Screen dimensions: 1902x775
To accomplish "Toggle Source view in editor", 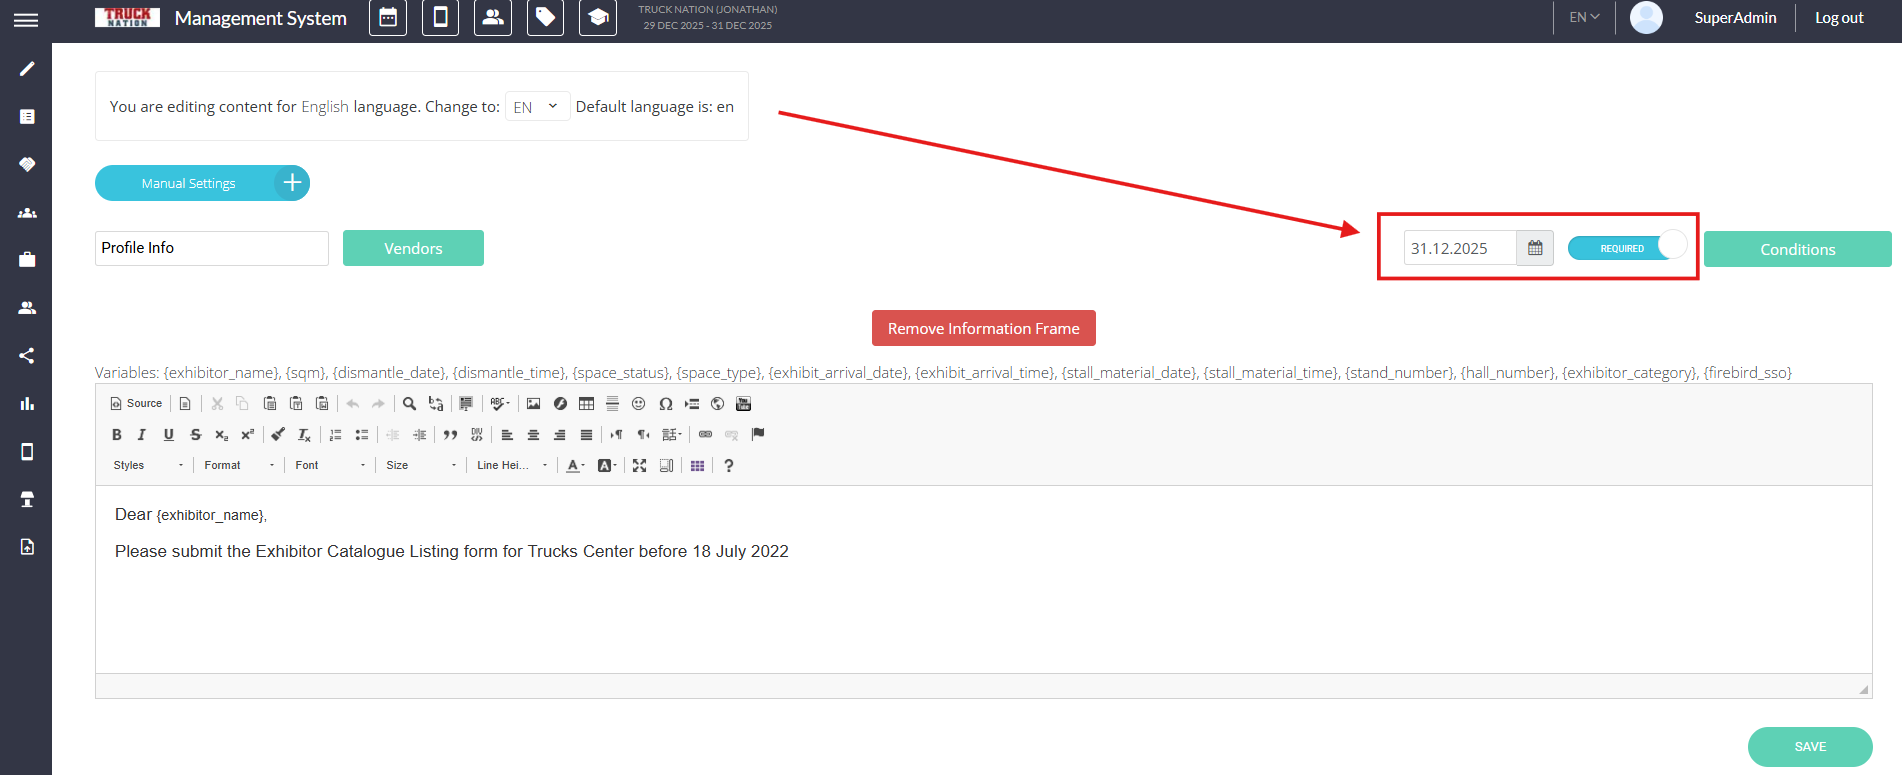I will [136, 404].
